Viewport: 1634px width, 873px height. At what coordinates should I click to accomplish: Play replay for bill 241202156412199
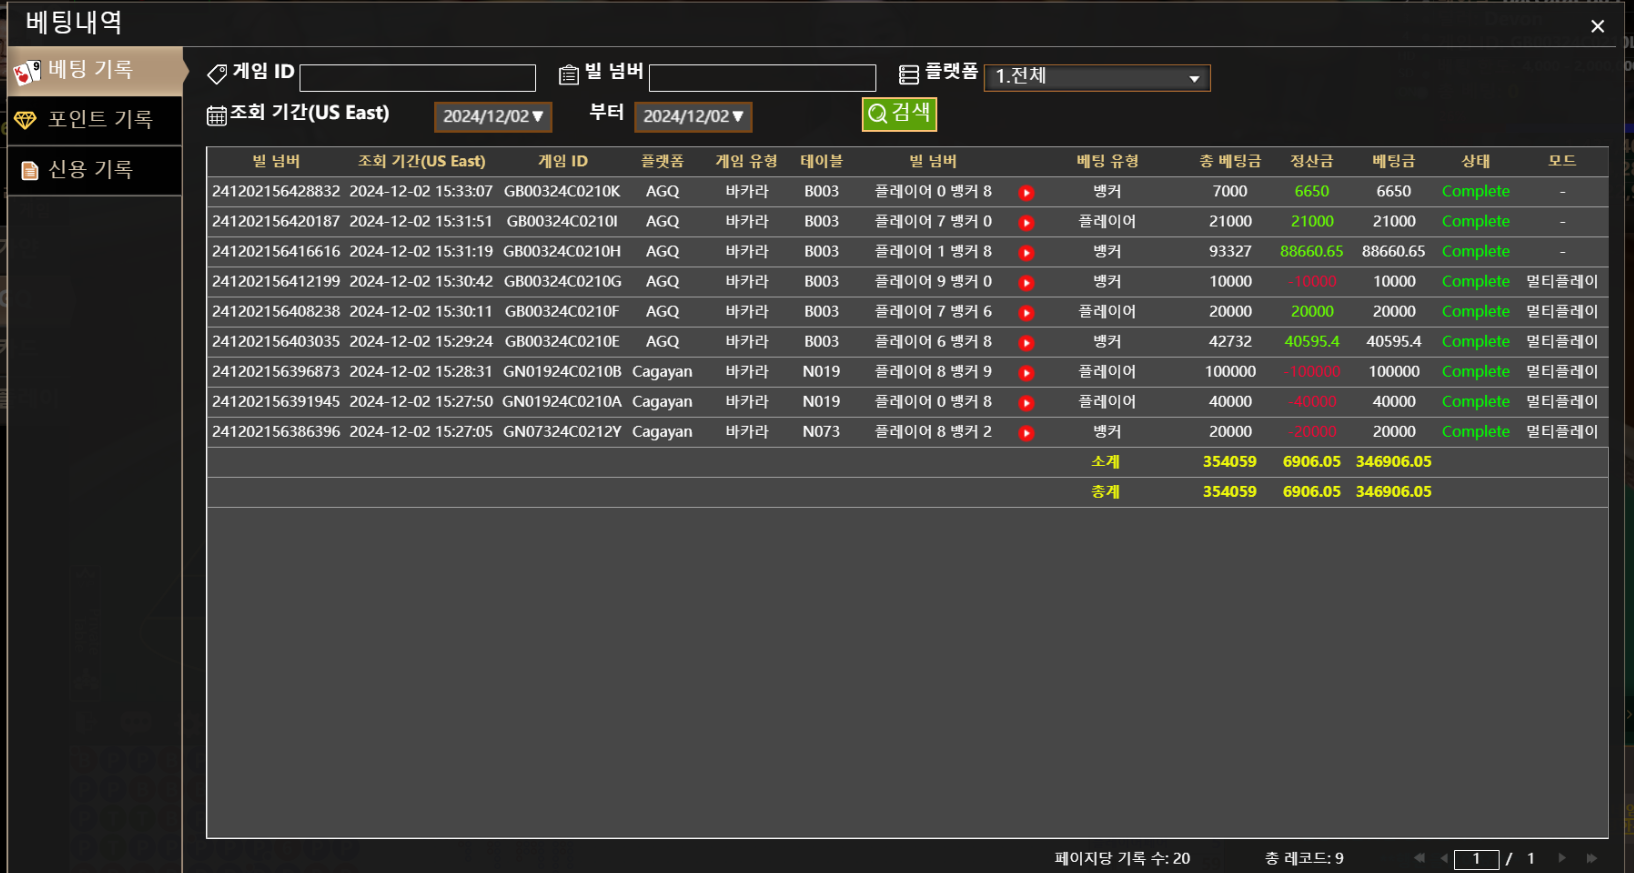click(1026, 283)
